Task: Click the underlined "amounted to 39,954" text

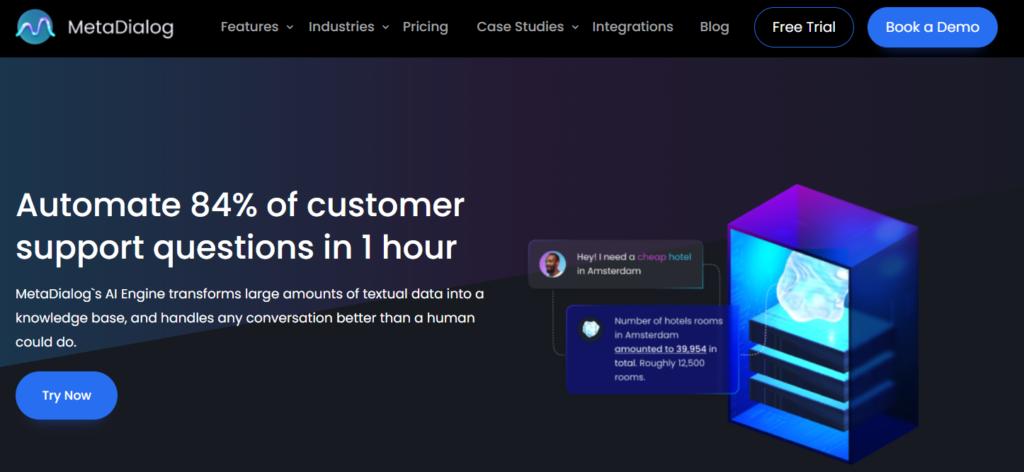Action: coord(660,348)
